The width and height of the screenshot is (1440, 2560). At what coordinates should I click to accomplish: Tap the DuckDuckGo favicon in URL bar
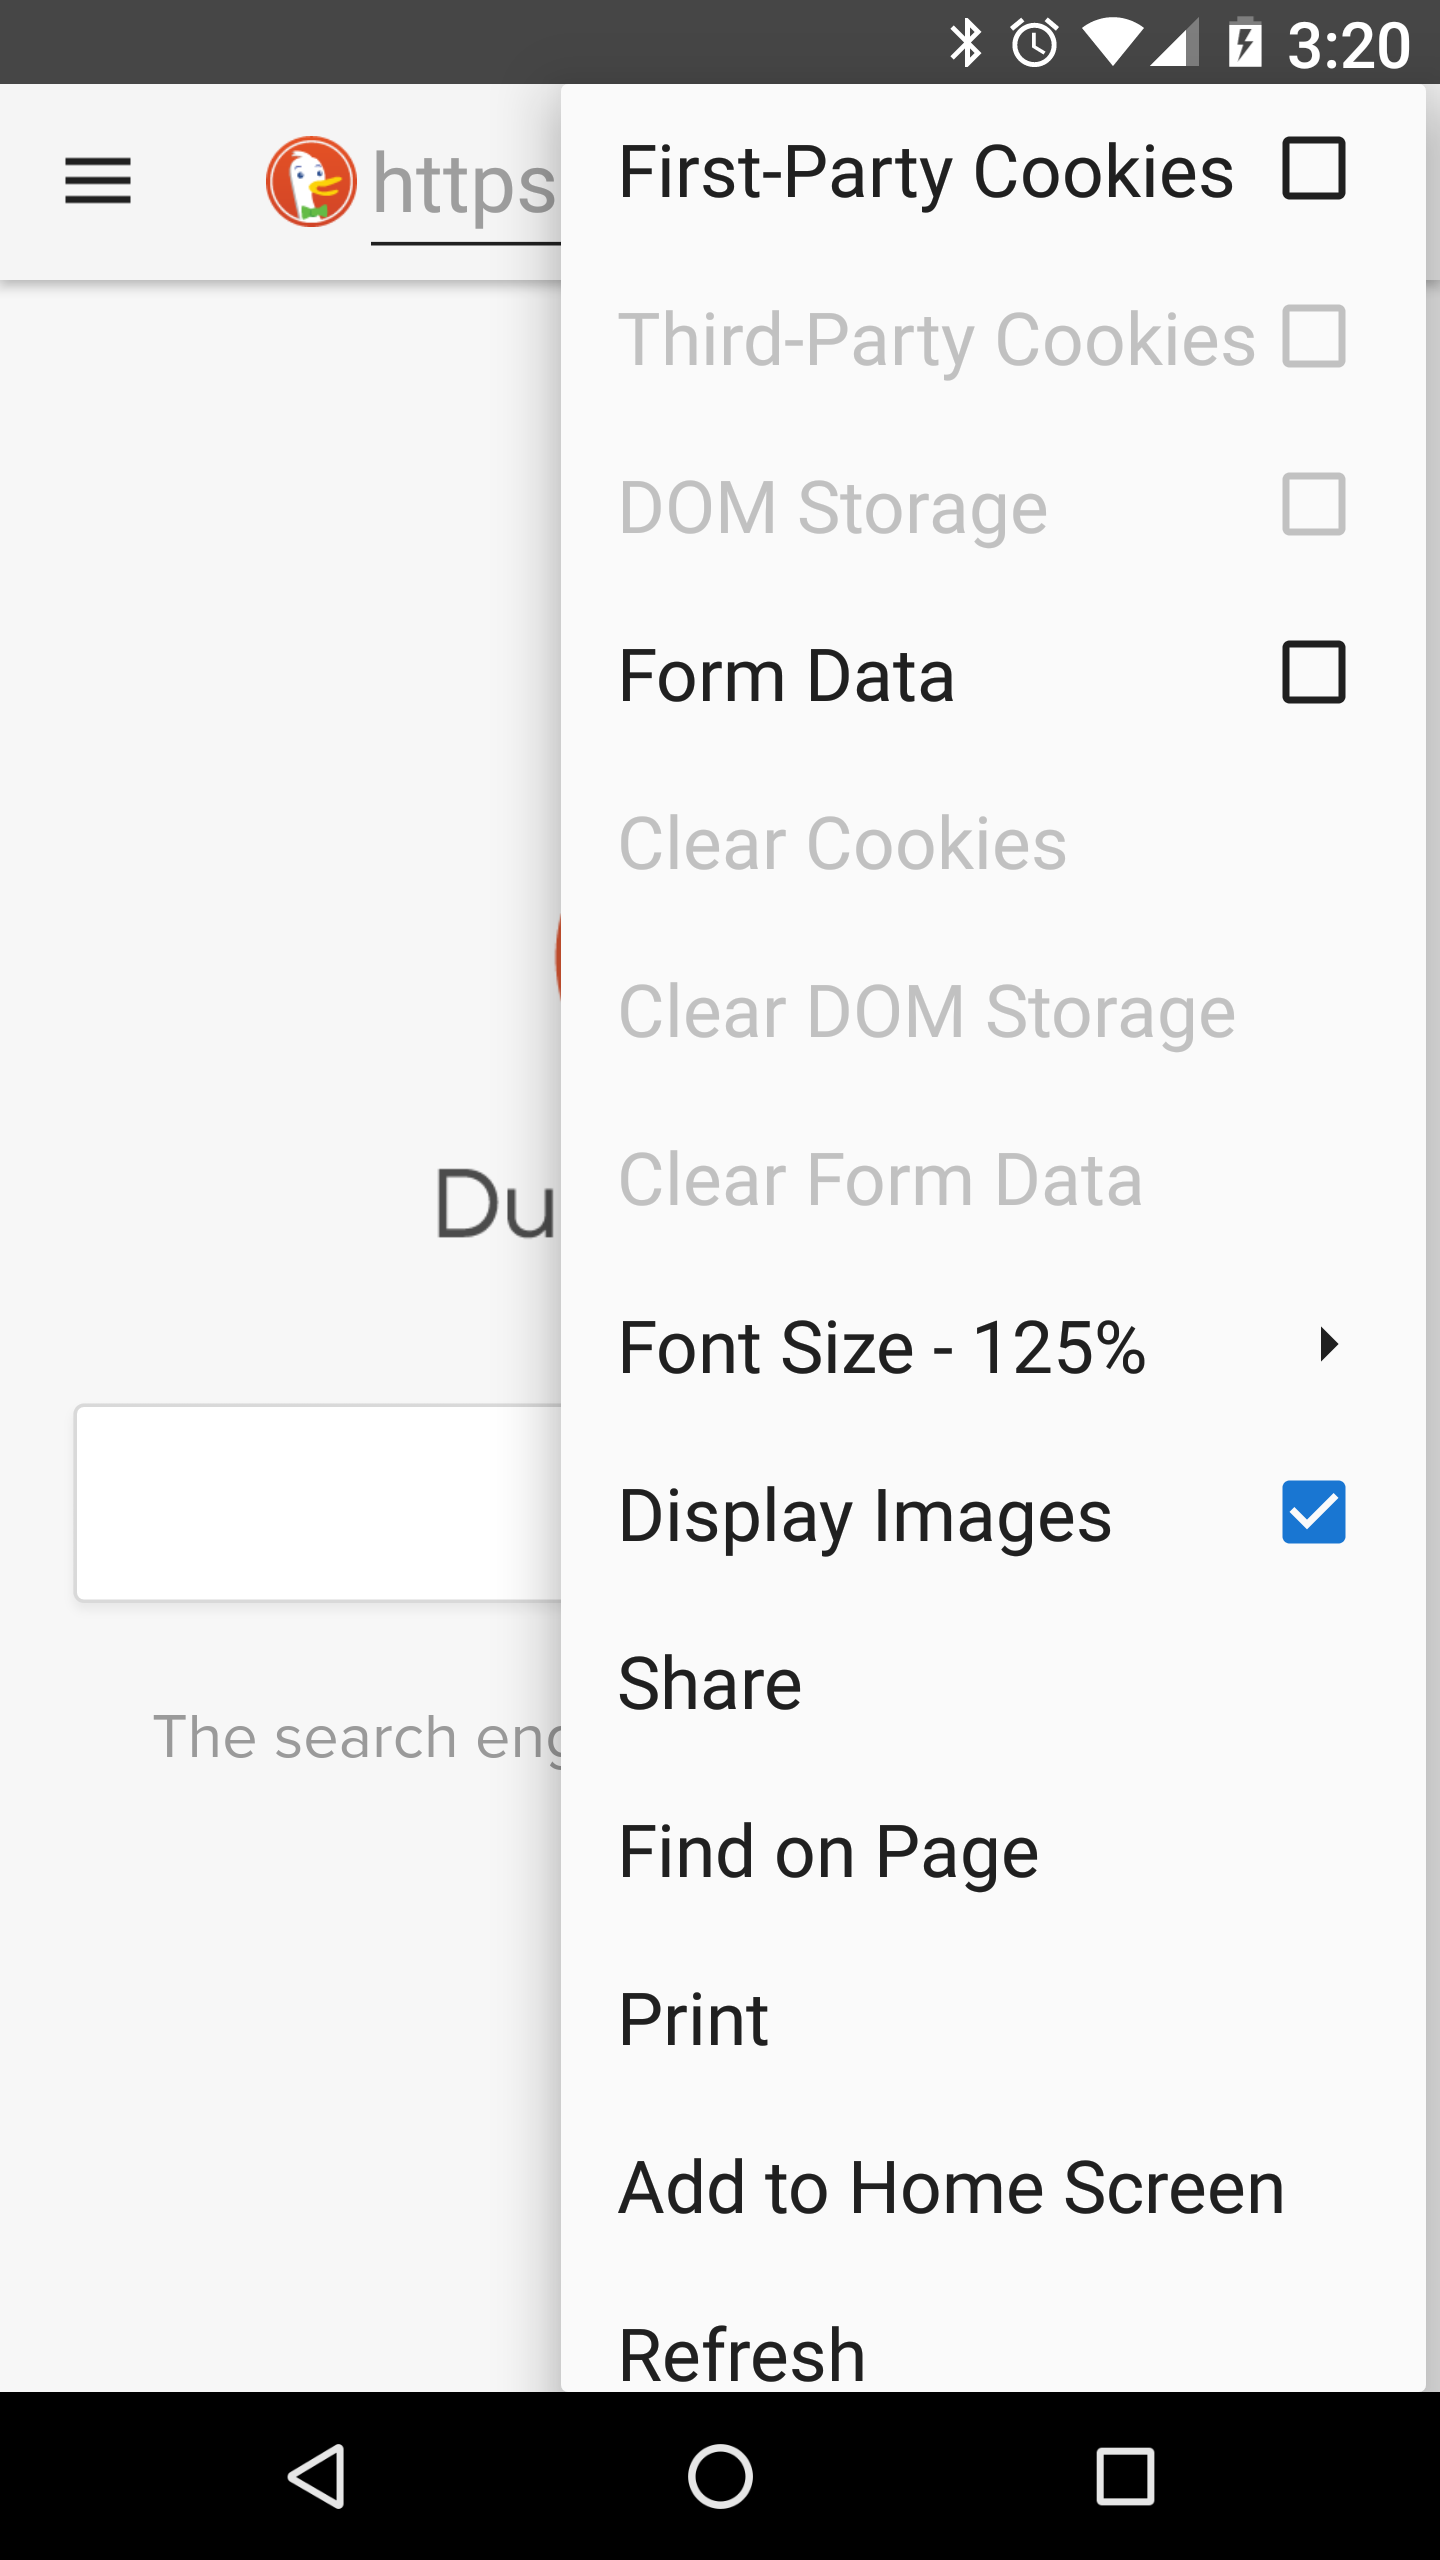click(311, 181)
